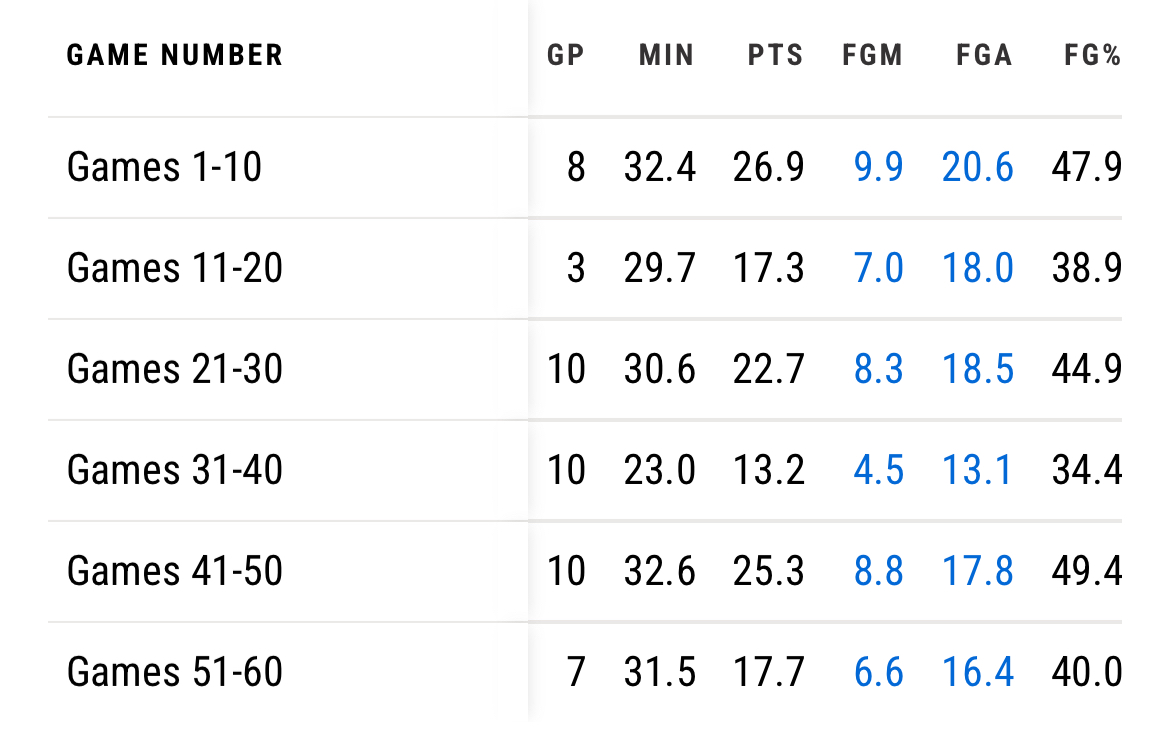This screenshot has width=1170, height=747.
Task: Open FGA link 17.8 for Games 41-50
Action: (977, 571)
